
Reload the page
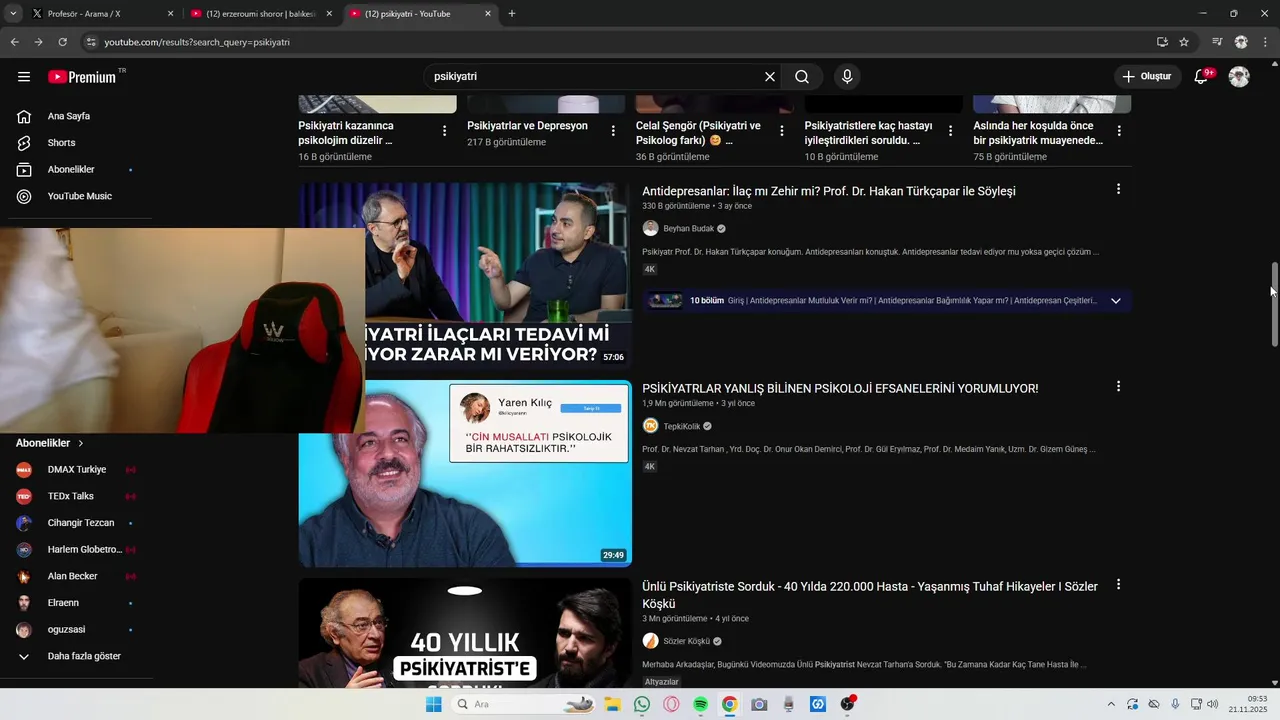coord(62,42)
